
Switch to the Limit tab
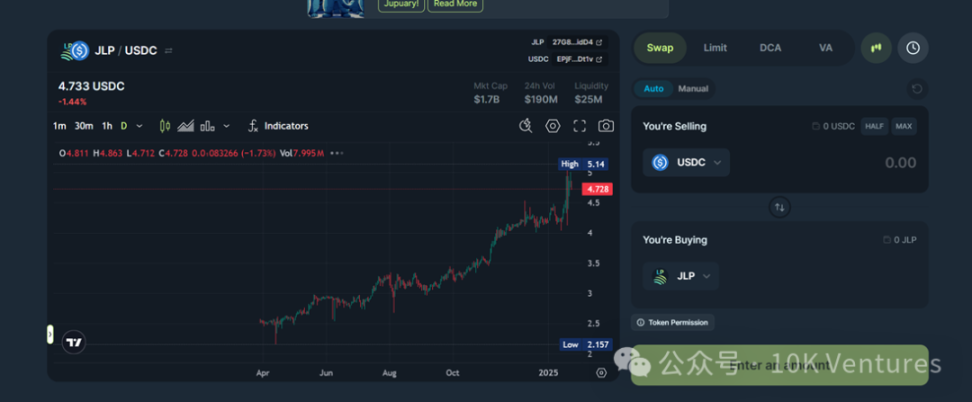click(x=715, y=48)
